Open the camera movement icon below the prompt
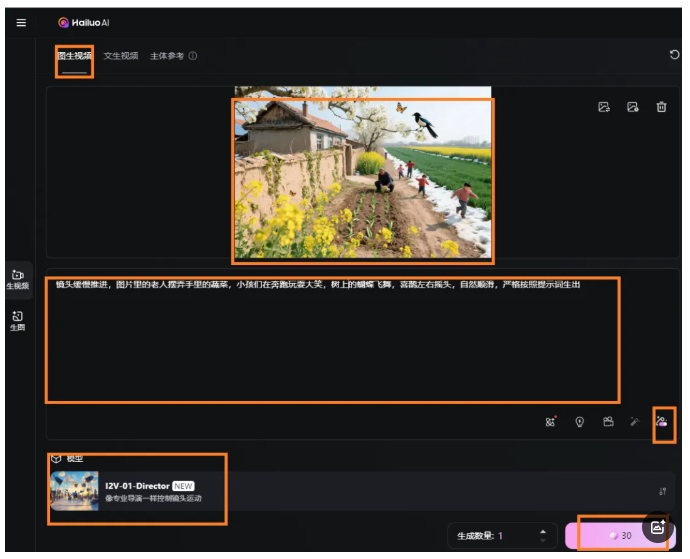690x559 pixels. click(x=607, y=422)
